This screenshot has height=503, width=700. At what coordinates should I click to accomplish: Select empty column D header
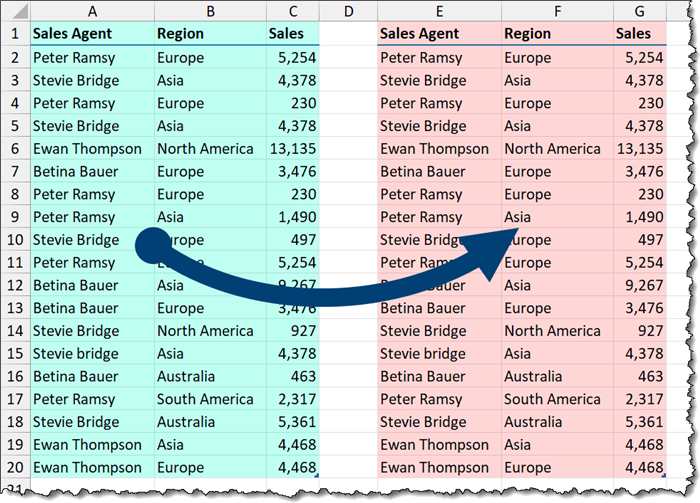pos(348,11)
